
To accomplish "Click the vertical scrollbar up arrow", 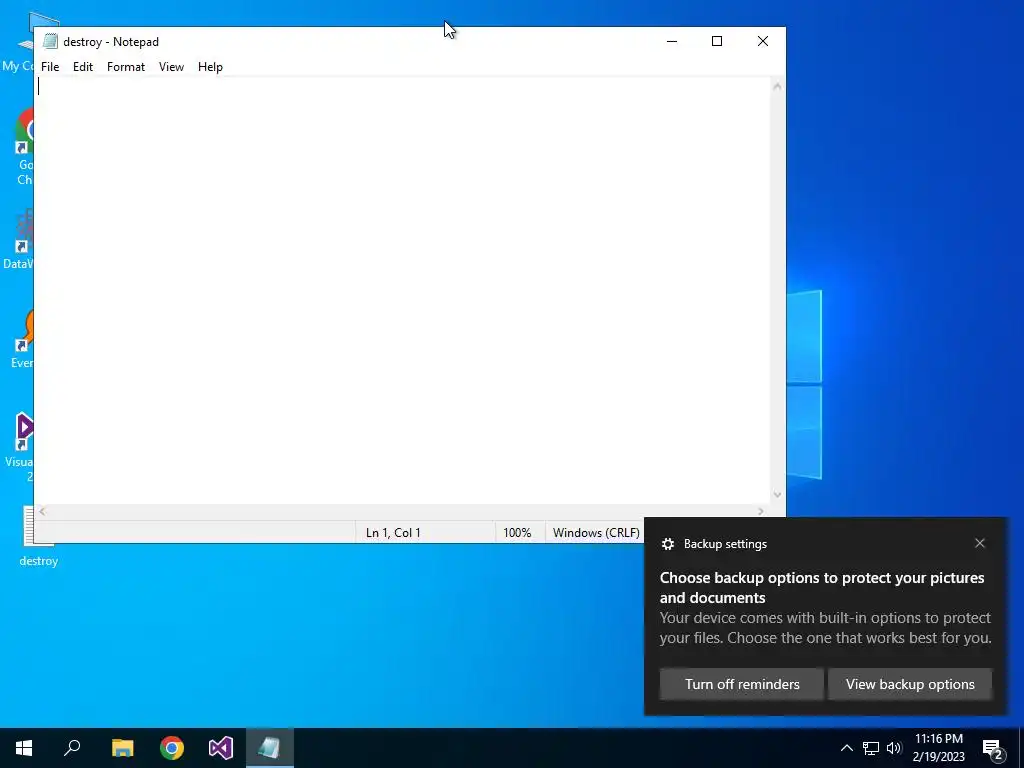I will point(777,86).
